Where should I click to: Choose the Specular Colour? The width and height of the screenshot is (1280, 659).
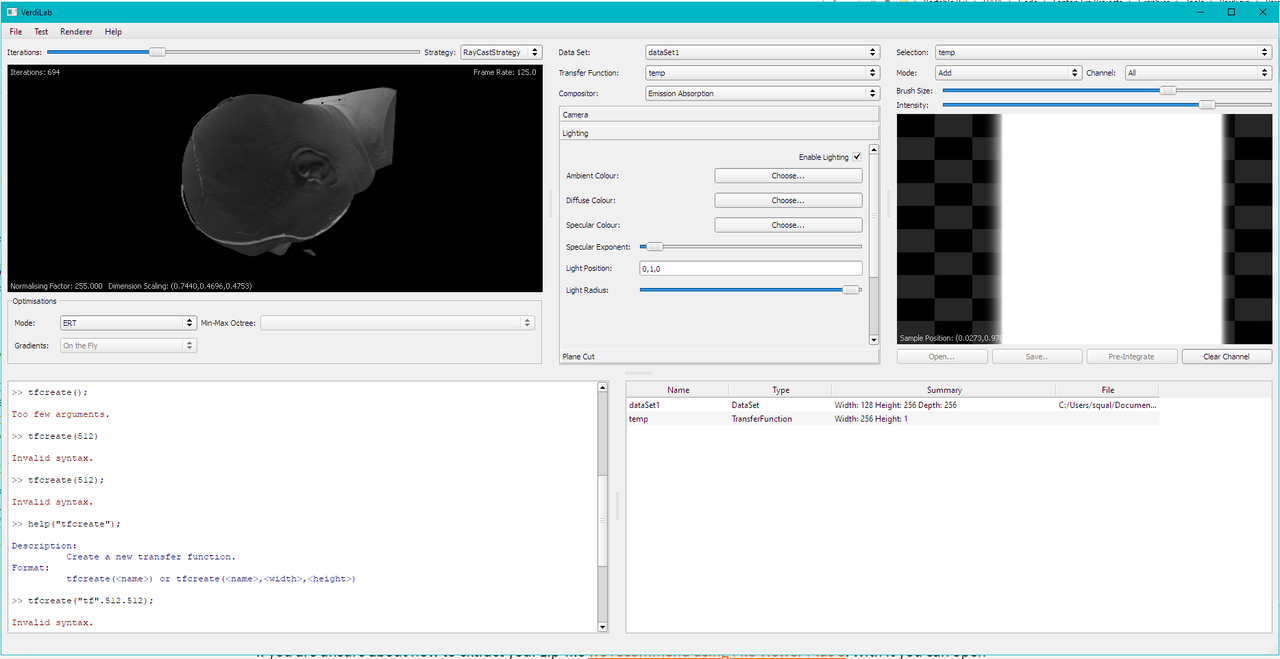point(788,225)
